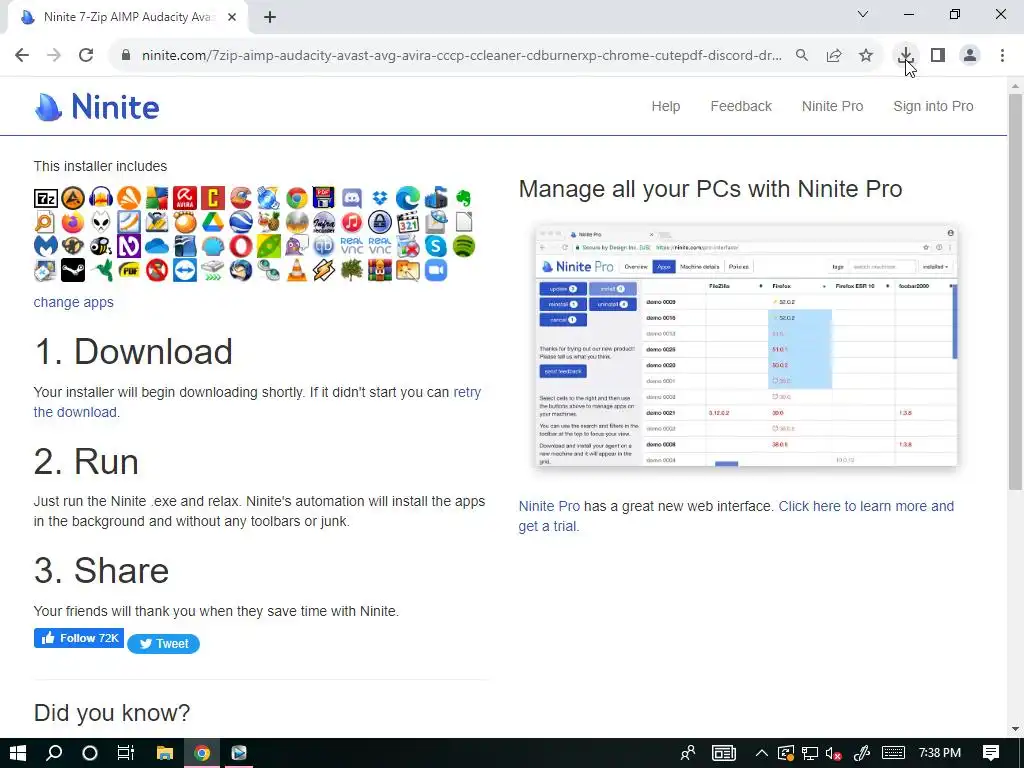This screenshot has width=1024, height=768.
Task: Click retry the download link
Action: point(257,402)
